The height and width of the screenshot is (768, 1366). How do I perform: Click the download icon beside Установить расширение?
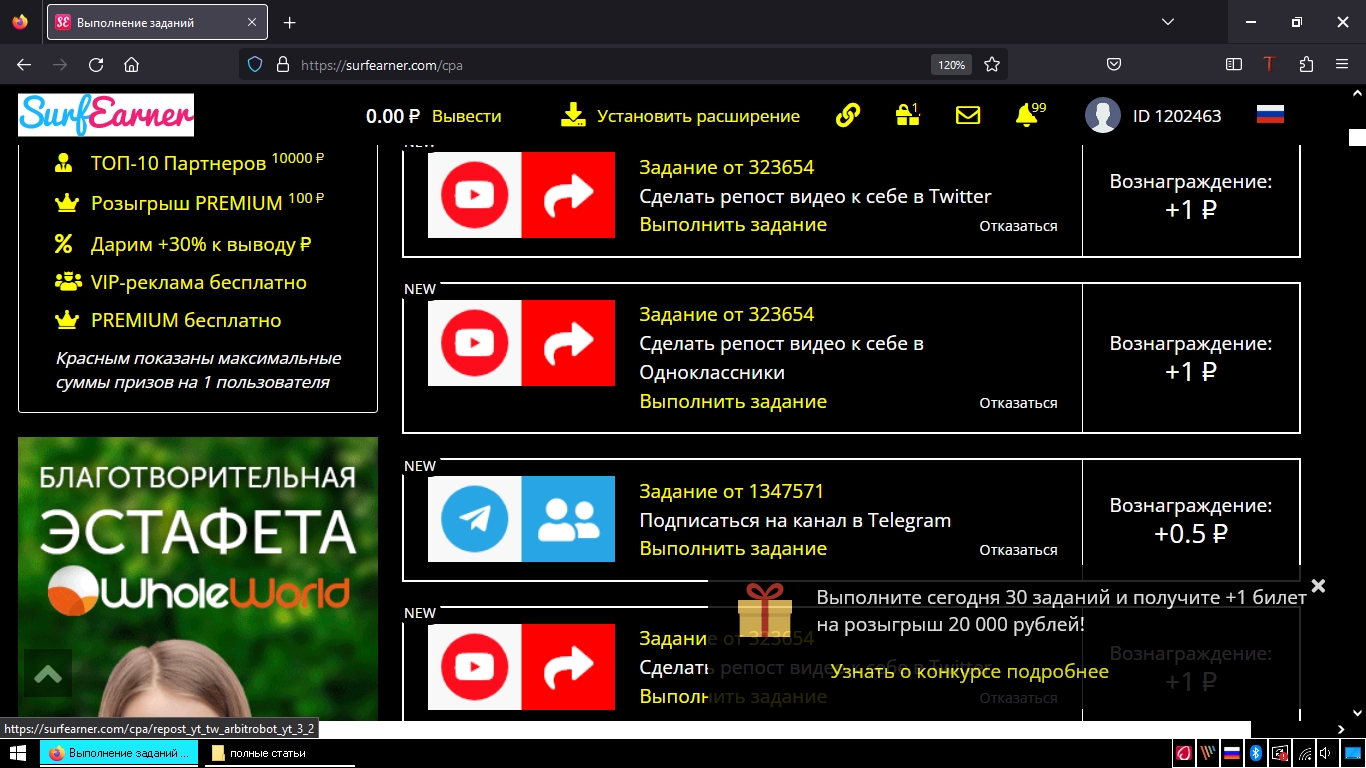point(573,115)
